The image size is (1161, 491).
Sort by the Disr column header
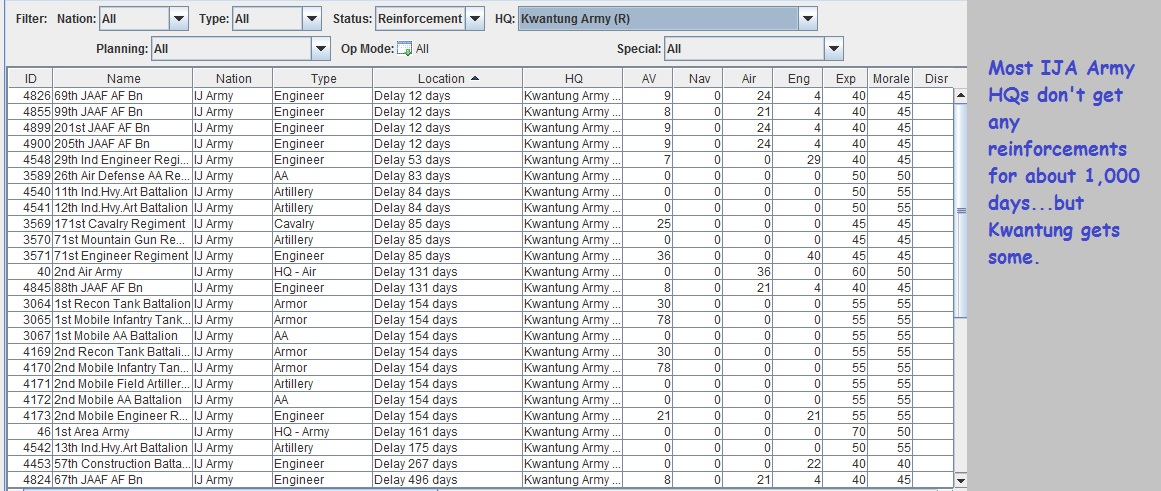coord(936,79)
